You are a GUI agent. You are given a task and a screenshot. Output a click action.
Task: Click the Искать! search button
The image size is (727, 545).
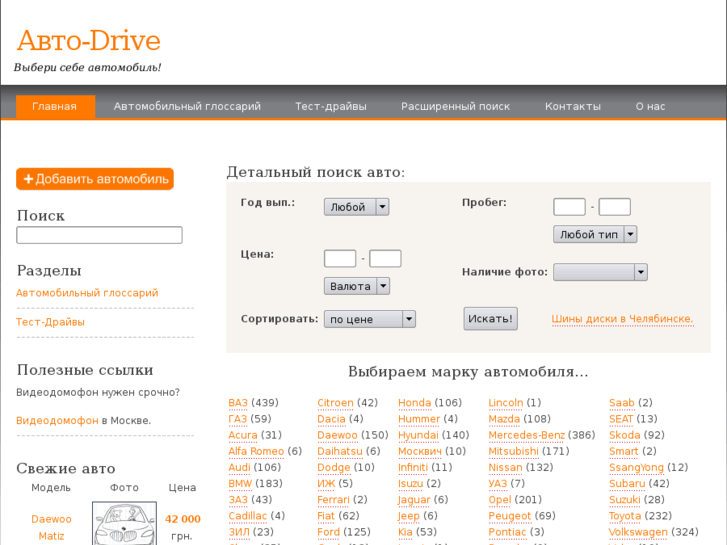click(491, 319)
